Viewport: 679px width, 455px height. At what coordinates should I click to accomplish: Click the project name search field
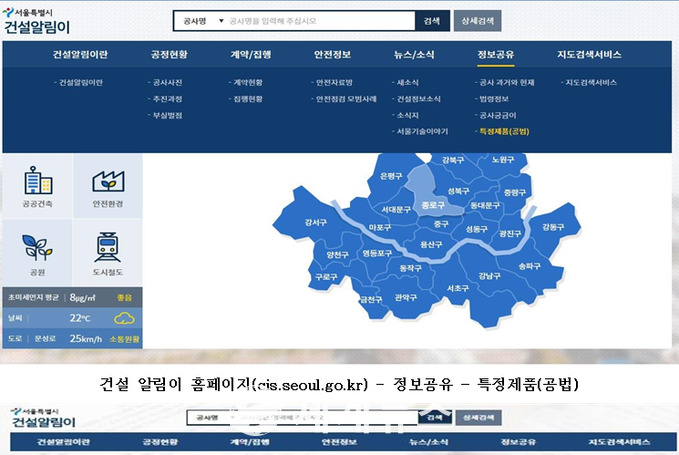pos(318,20)
